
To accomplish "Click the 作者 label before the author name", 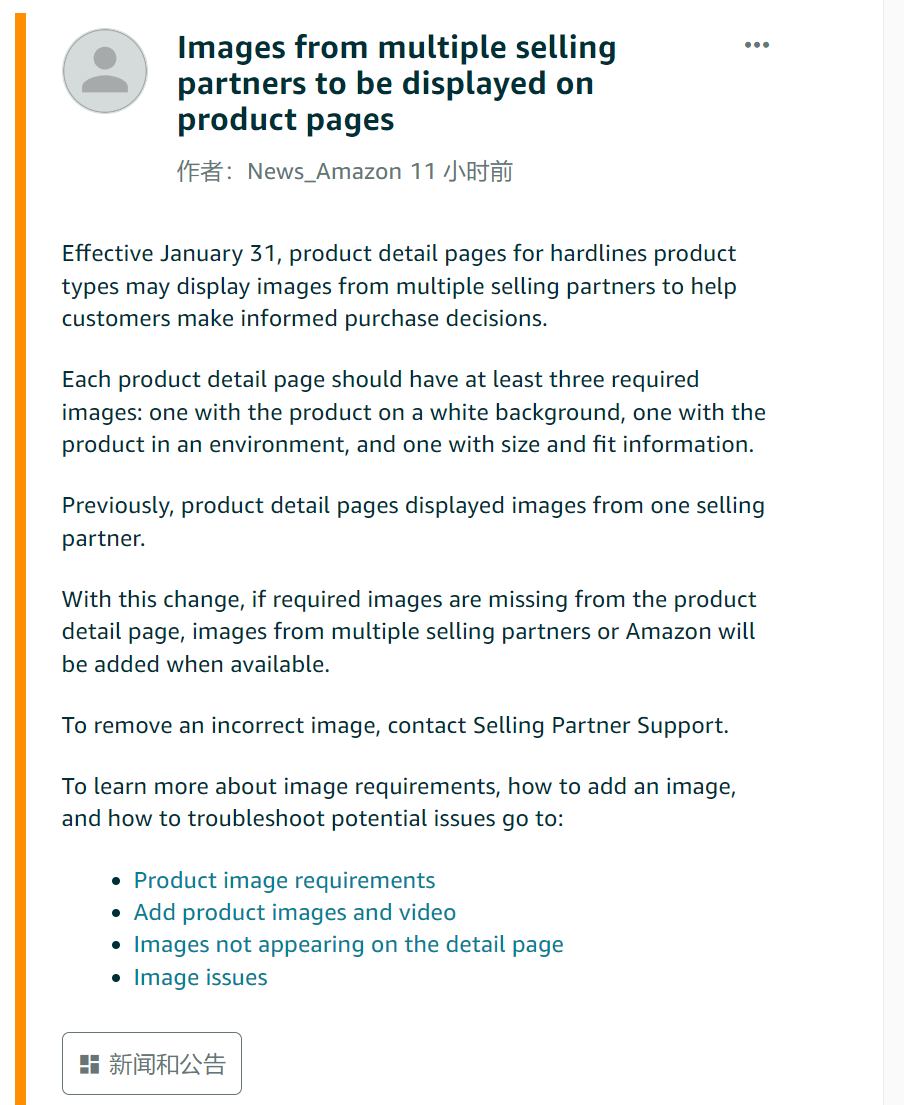I will tap(199, 172).
